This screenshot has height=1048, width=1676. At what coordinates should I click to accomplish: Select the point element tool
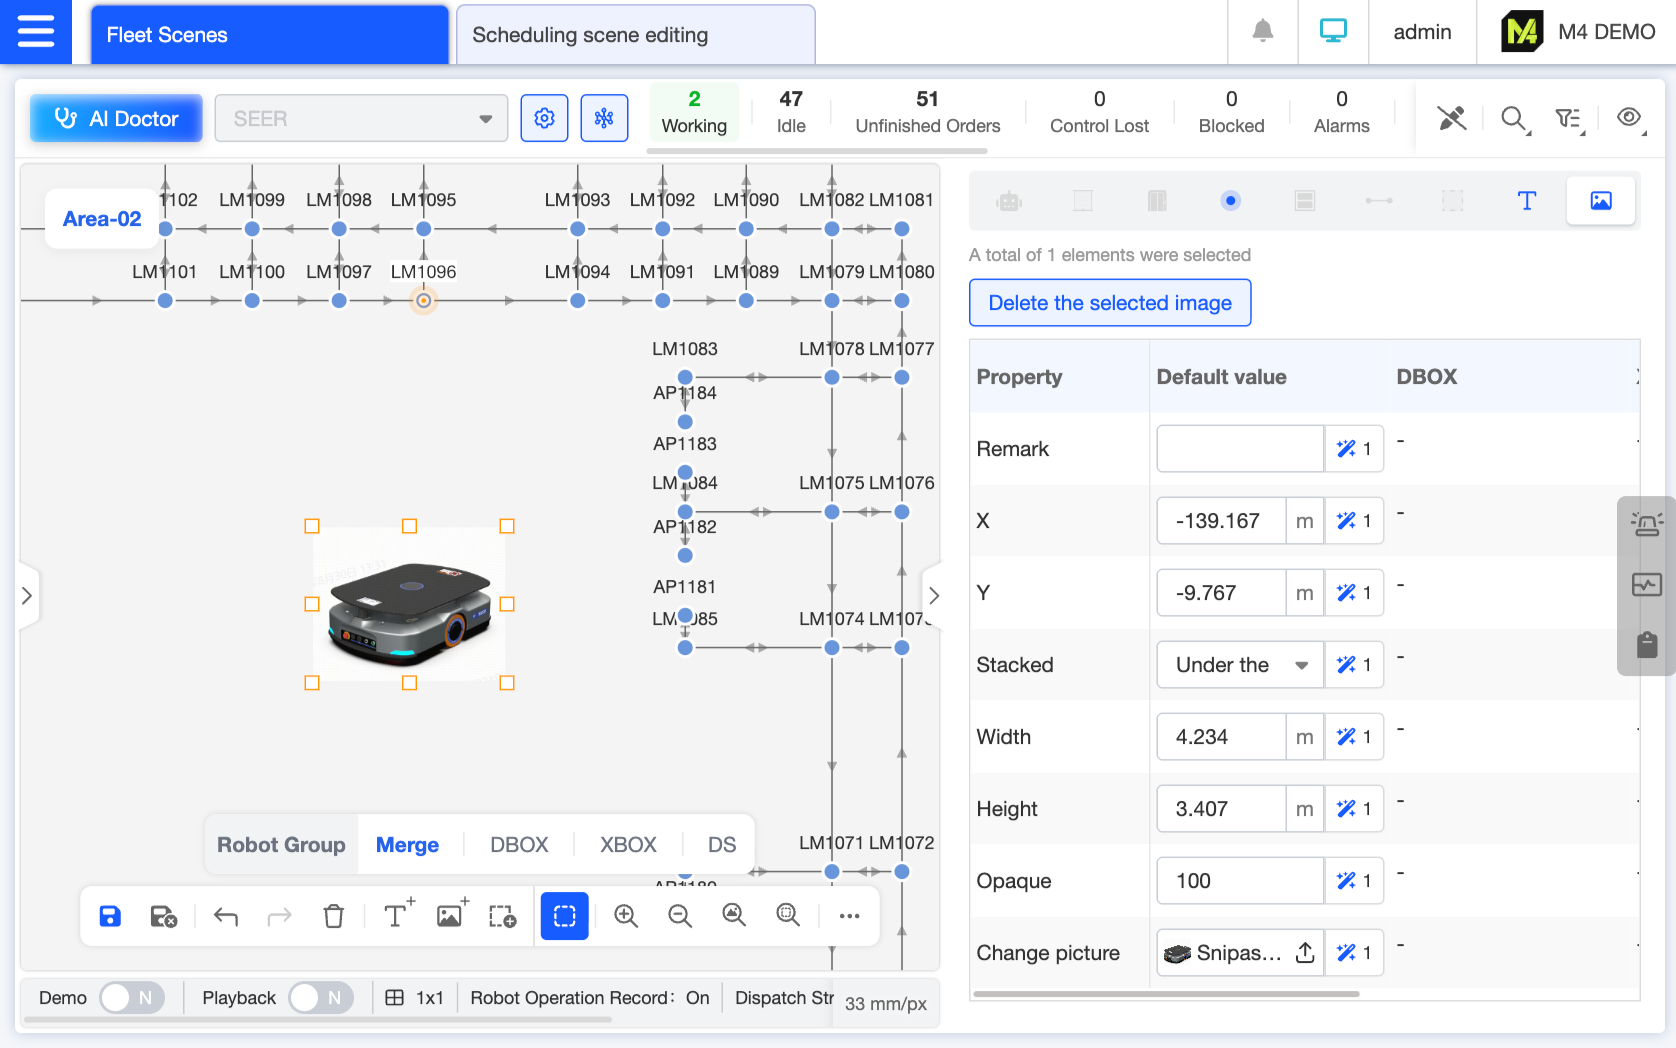[x=1230, y=200]
